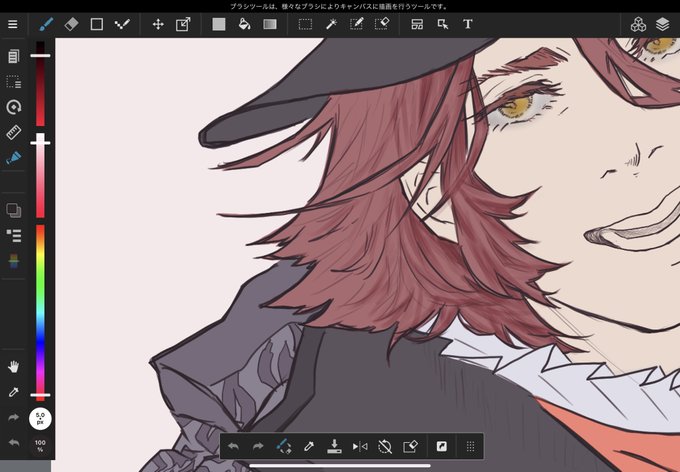Select the Hand pan tool
This screenshot has width=680, height=472.
click(x=13, y=367)
